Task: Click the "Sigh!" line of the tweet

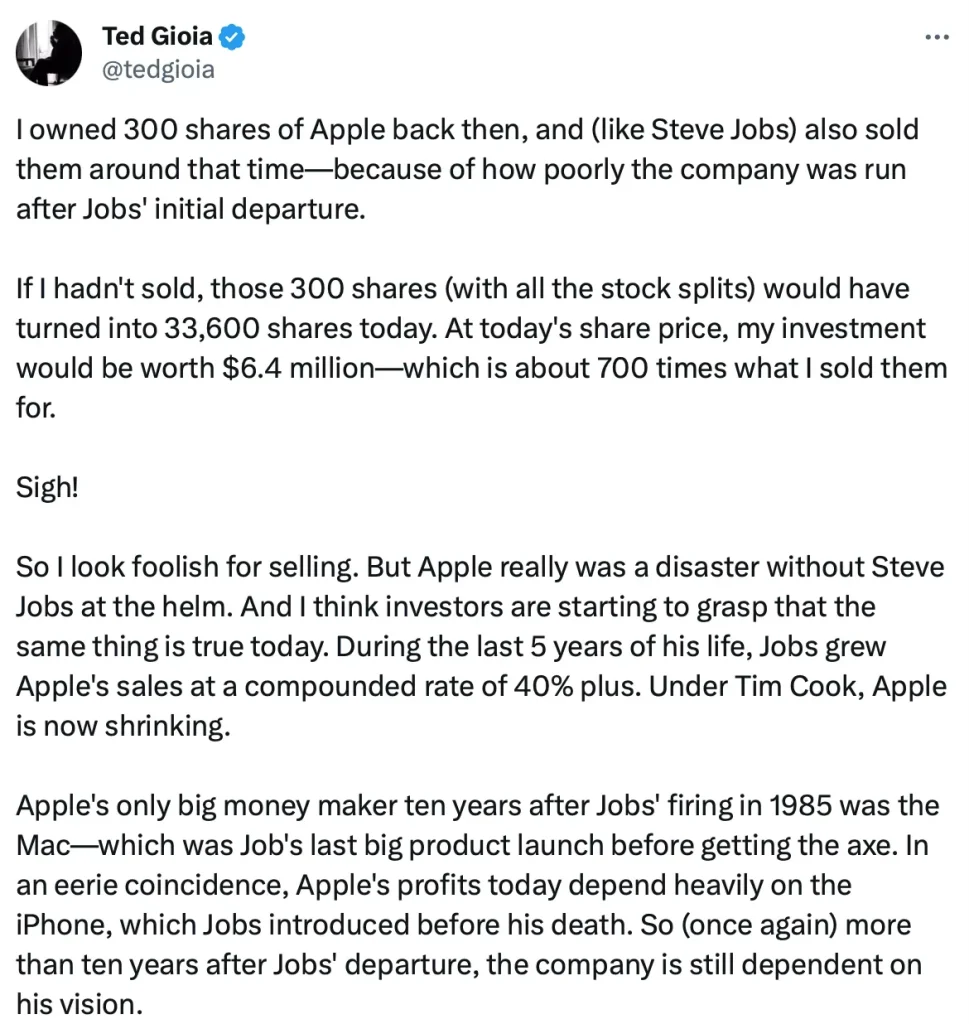Action: click(47, 488)
